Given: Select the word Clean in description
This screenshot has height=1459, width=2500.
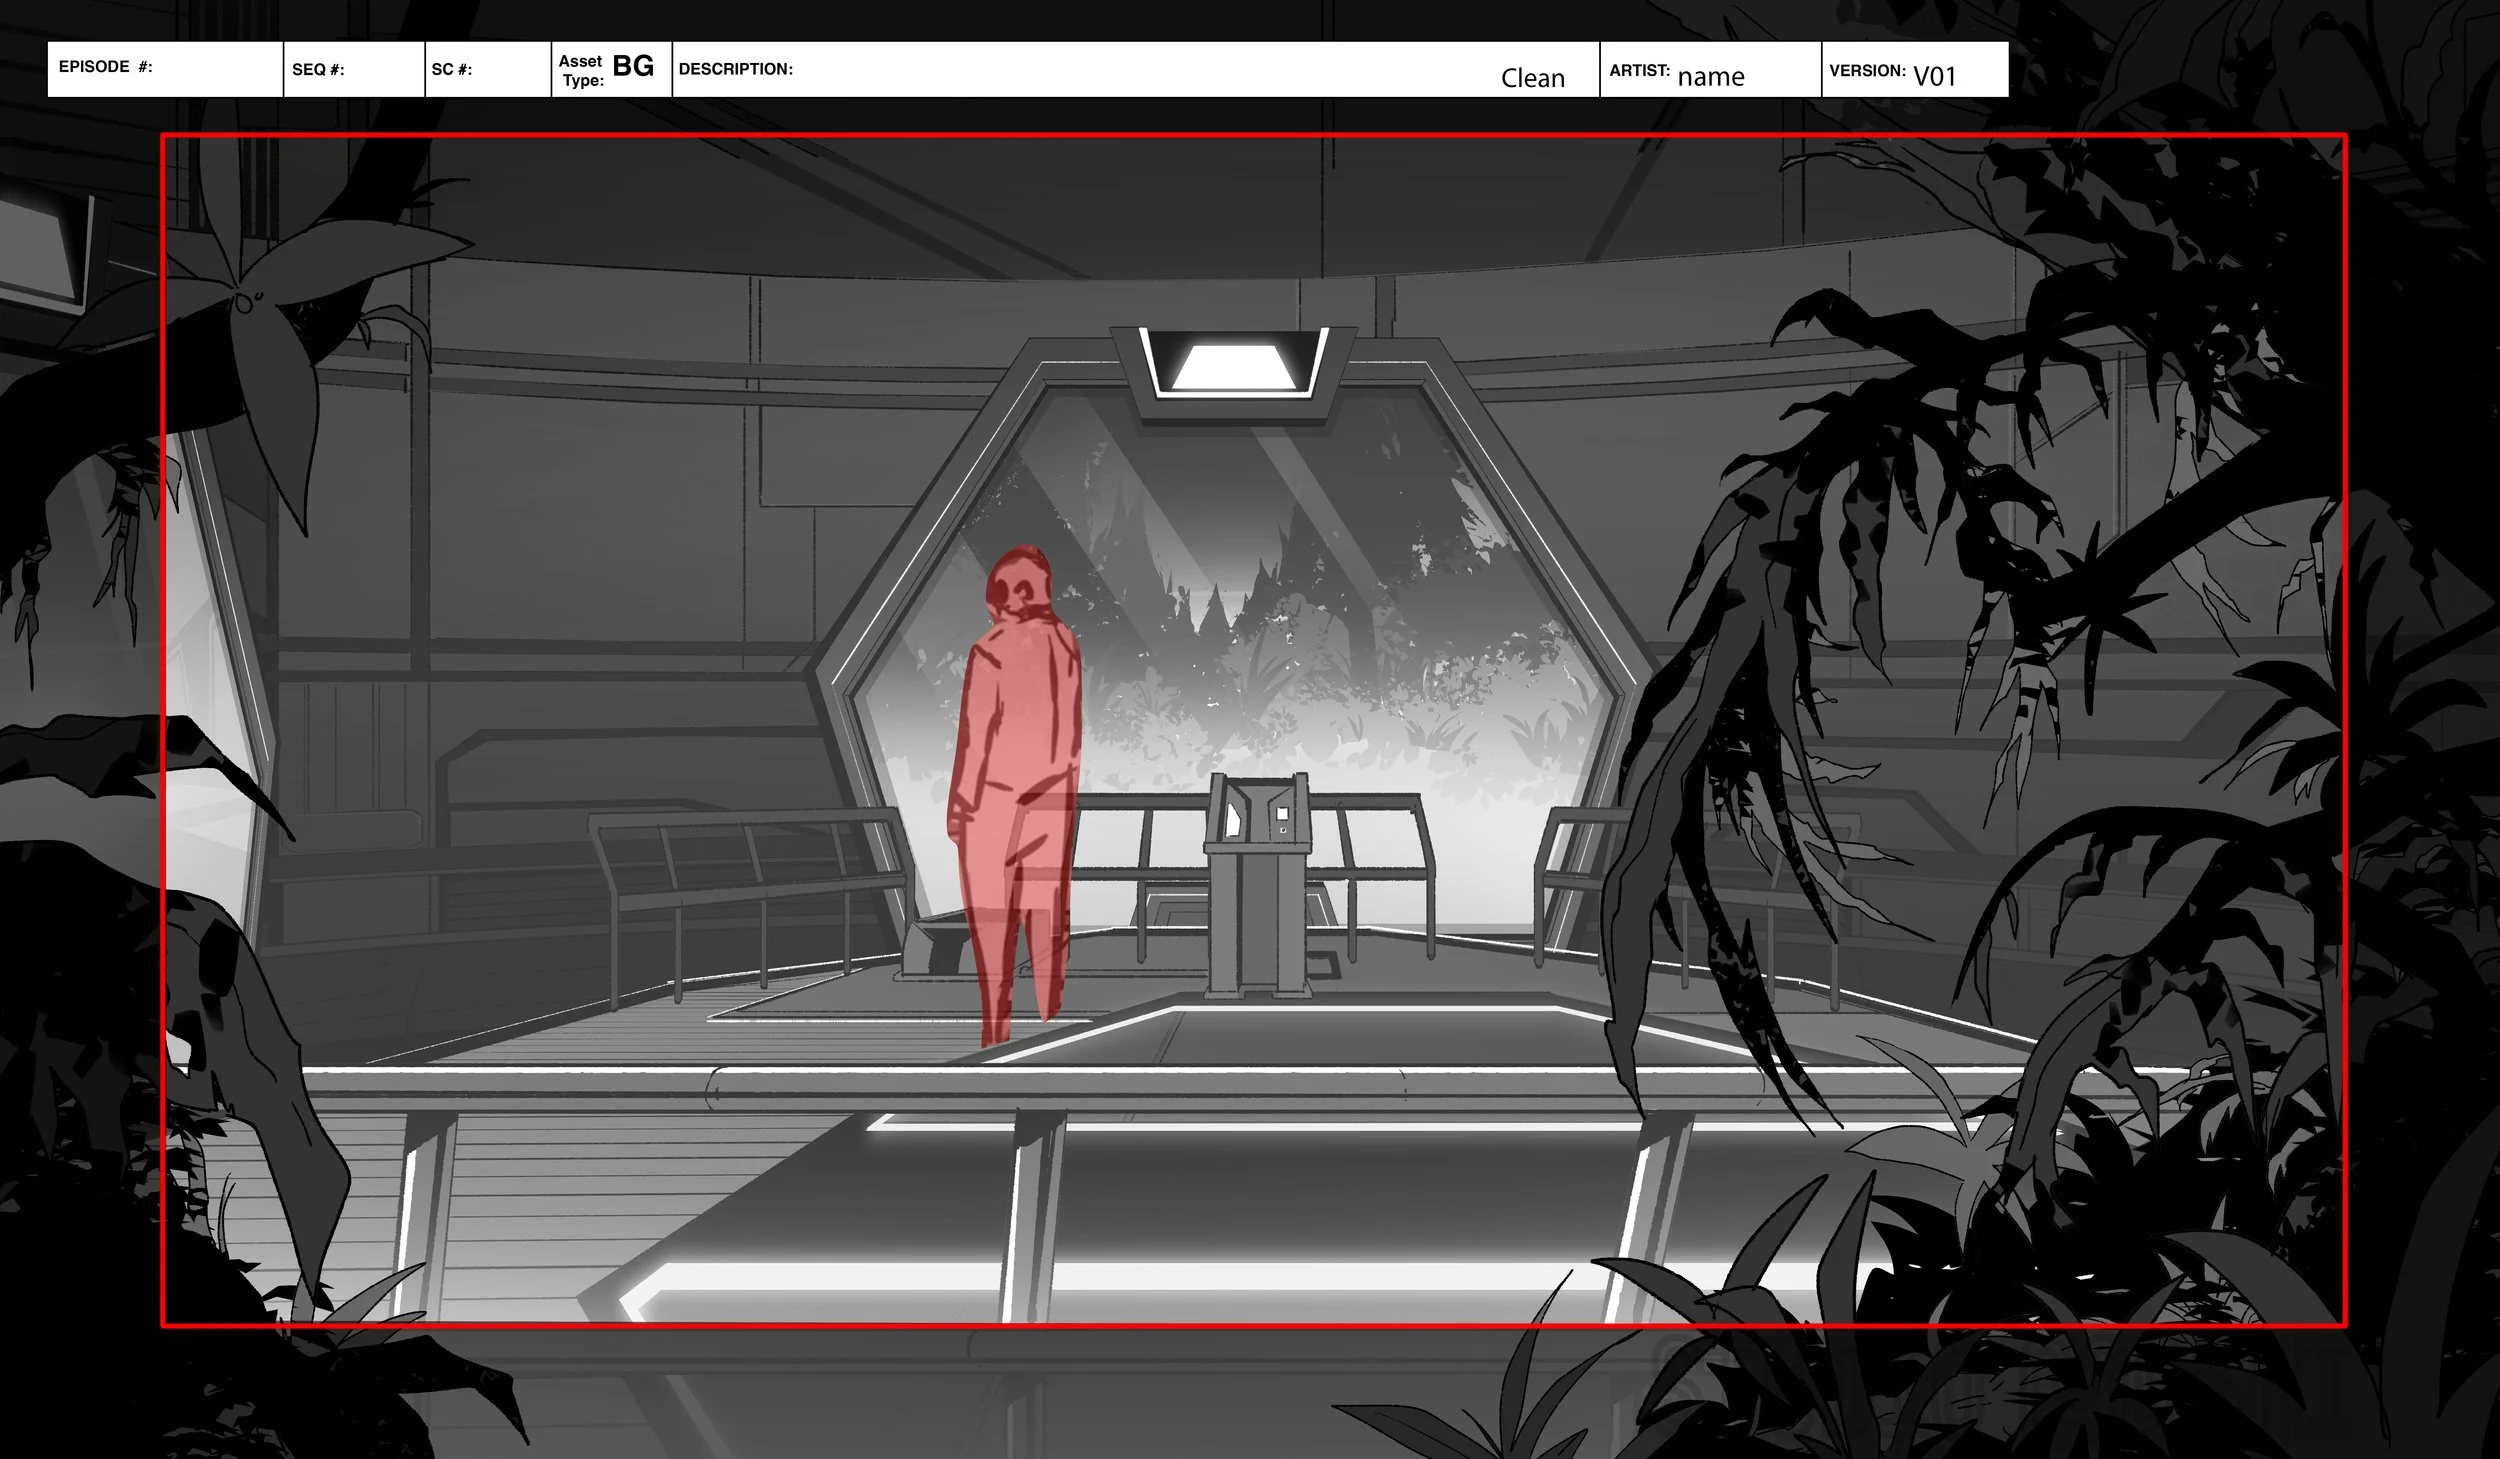Looking at the screenshot, I should 1532,78.
